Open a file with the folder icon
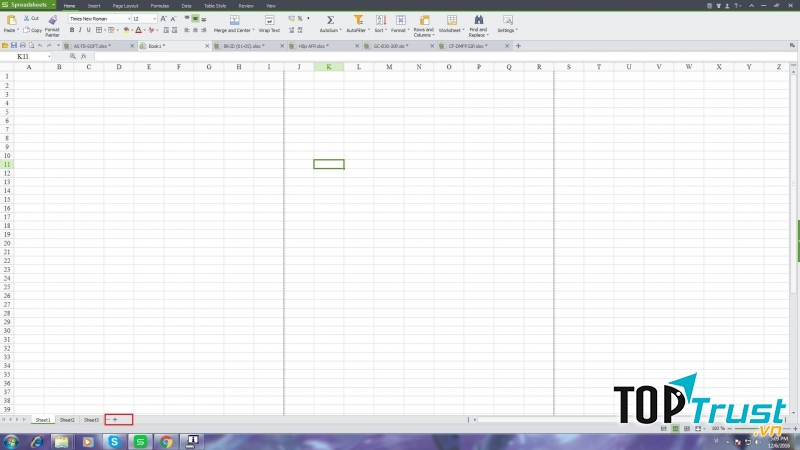Screen dimensions: 800x450 (5, 46)
